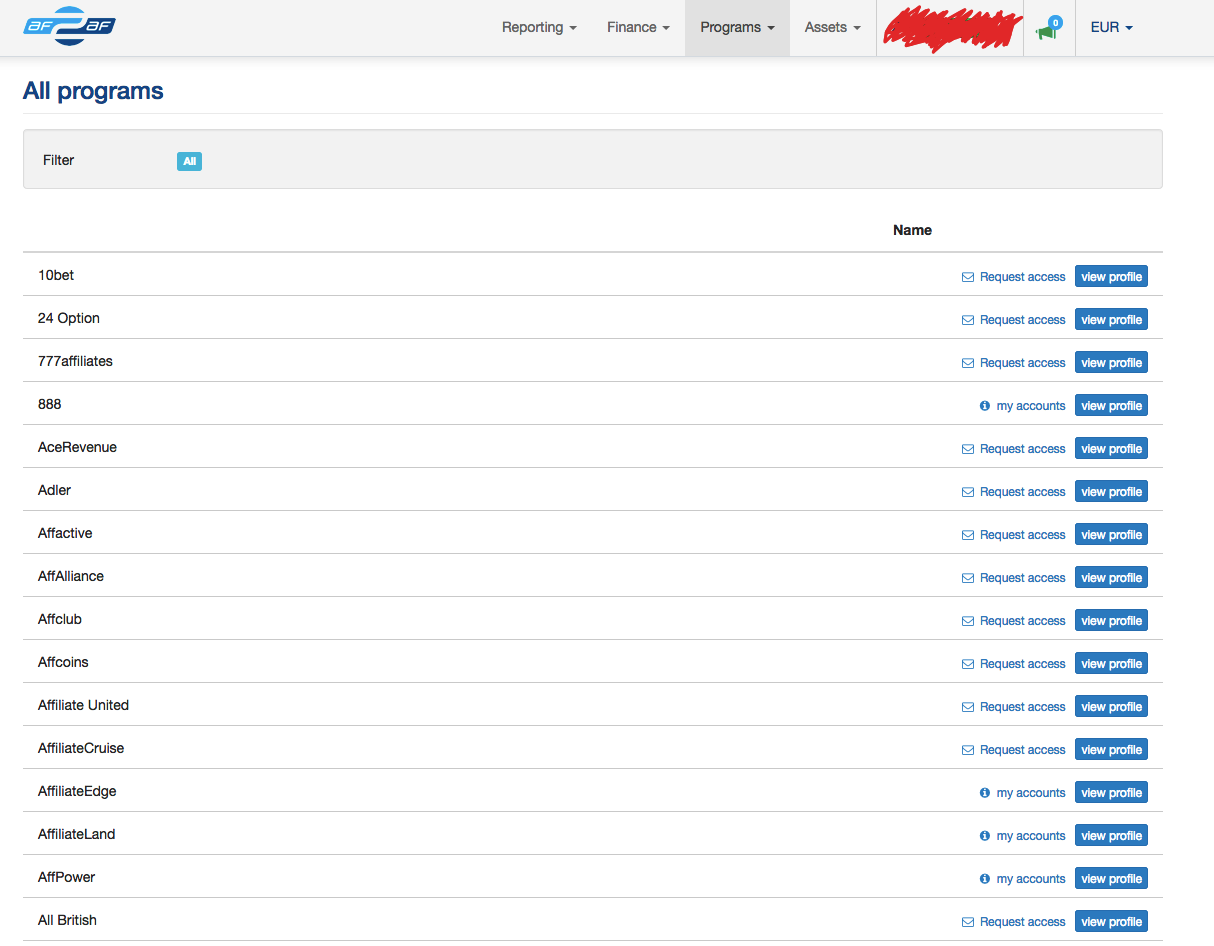Click the 10bet program name
The height and width of the screenshot is (946, 1214).
click(56, 275)
